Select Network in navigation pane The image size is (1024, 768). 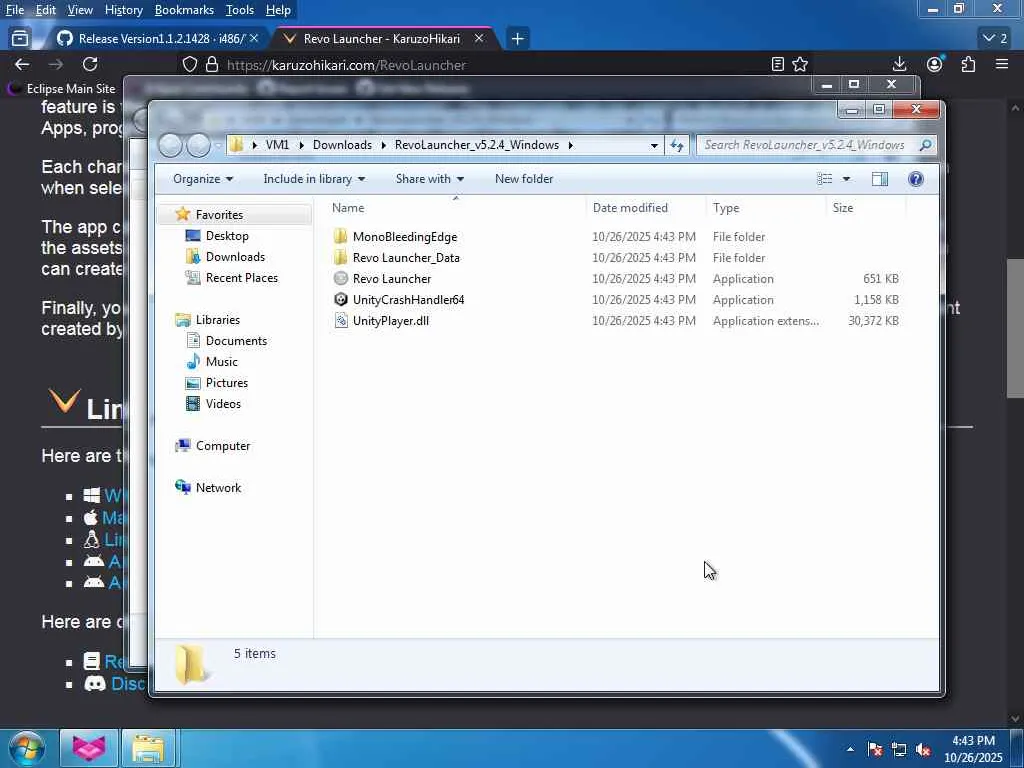point(218,487)
